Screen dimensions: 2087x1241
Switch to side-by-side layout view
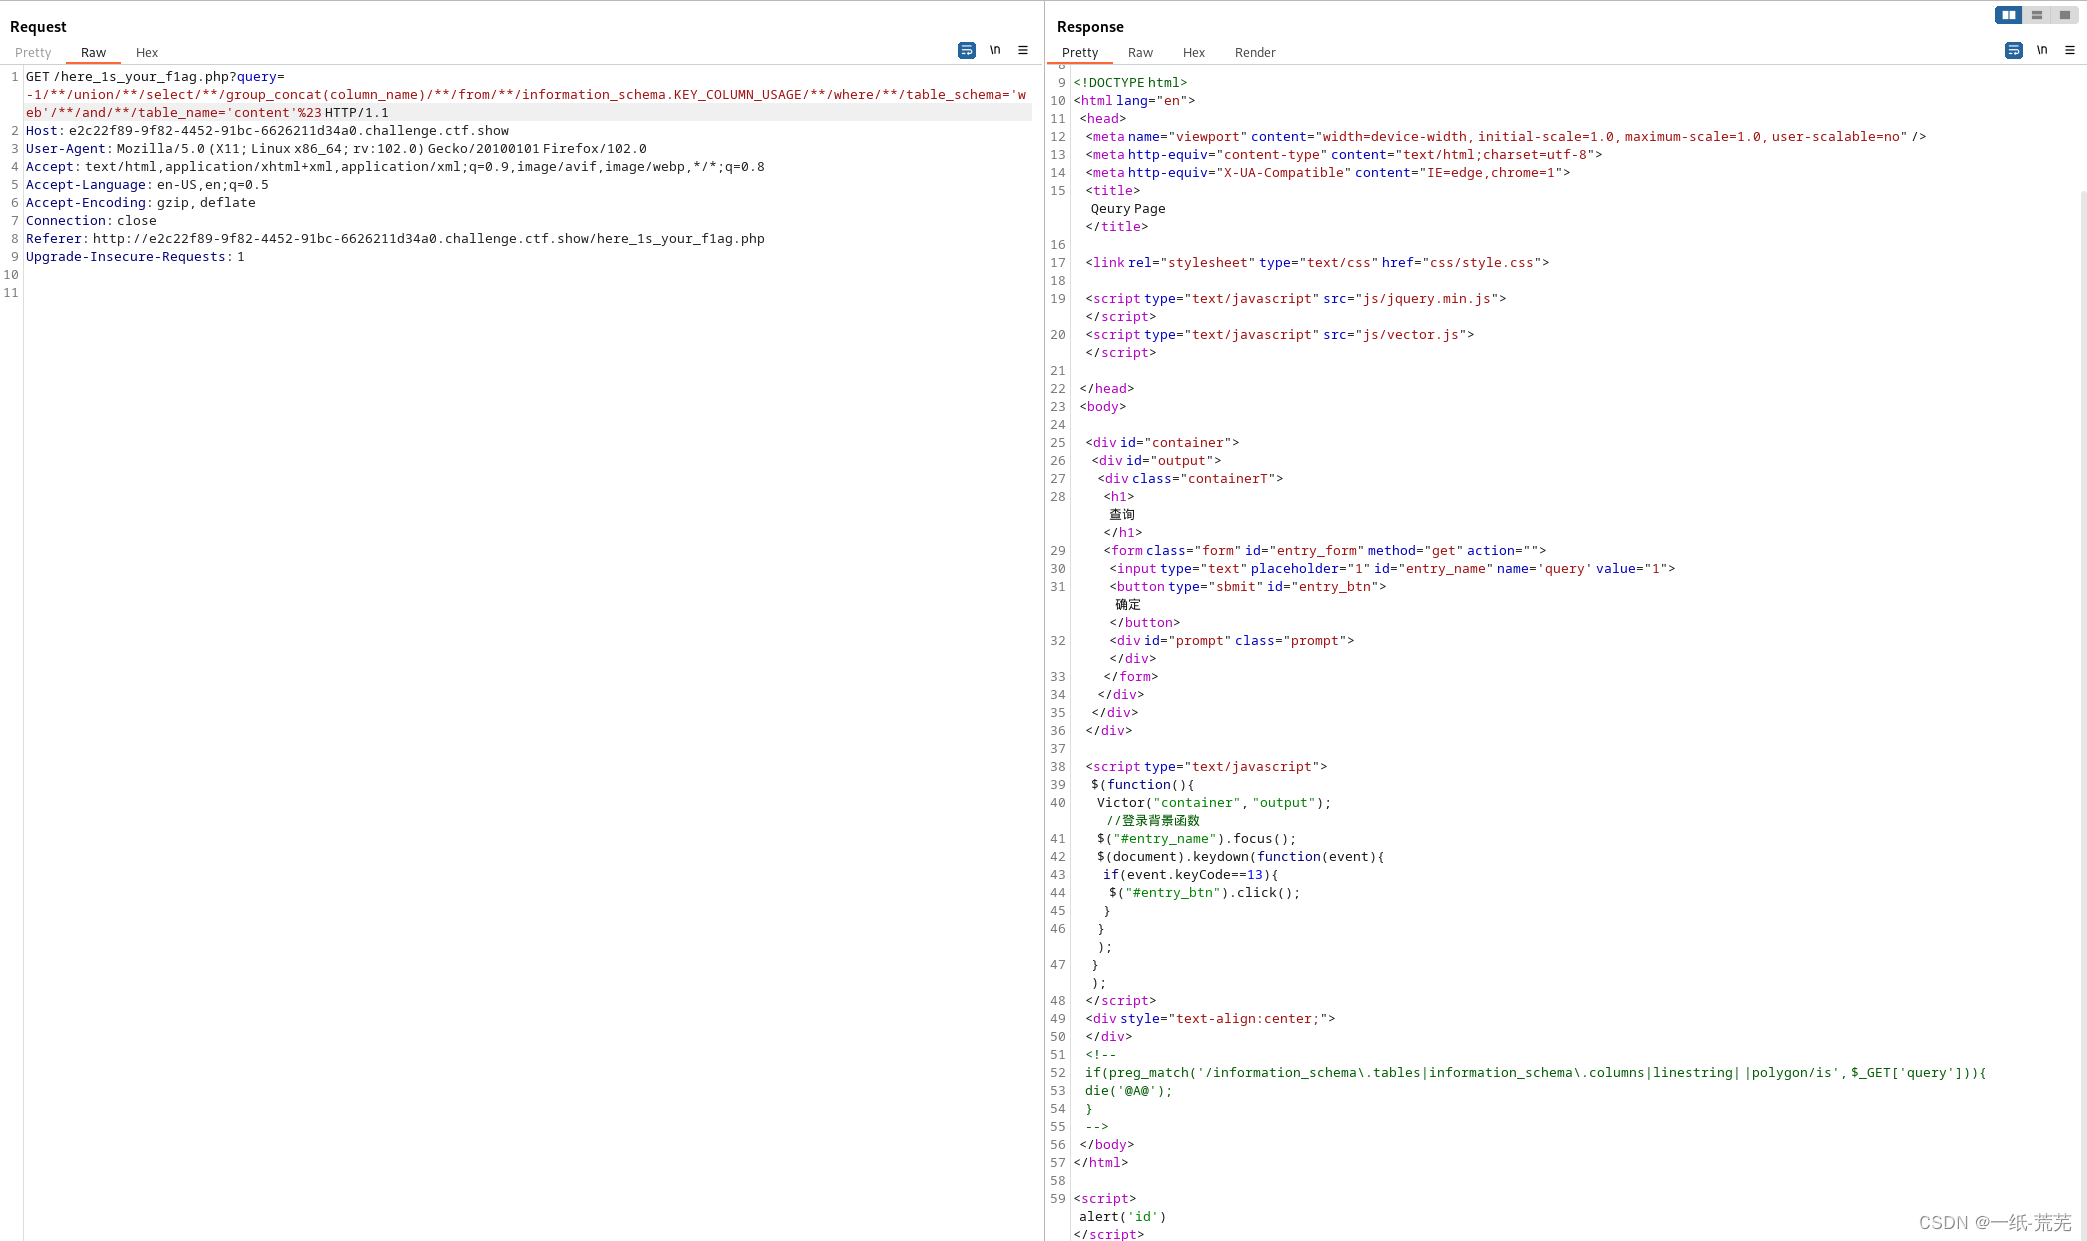[2008, 15]
